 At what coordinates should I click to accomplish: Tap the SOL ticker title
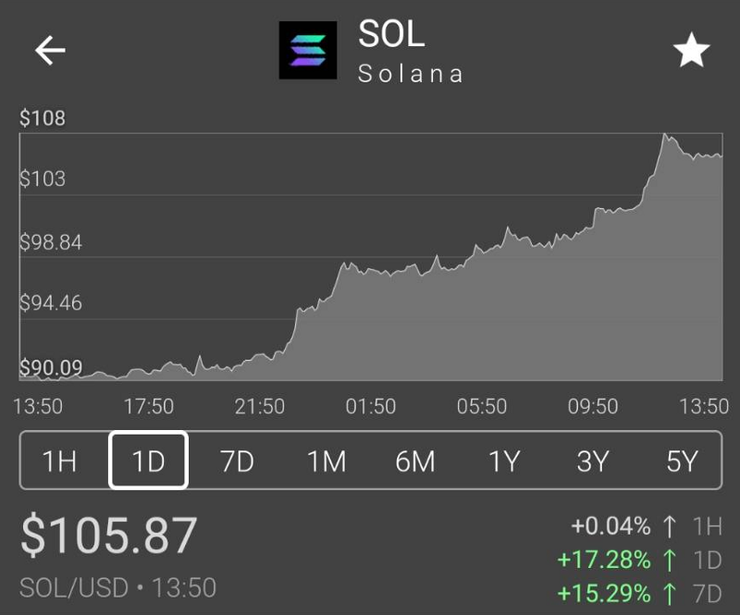(x=392, y=34)
